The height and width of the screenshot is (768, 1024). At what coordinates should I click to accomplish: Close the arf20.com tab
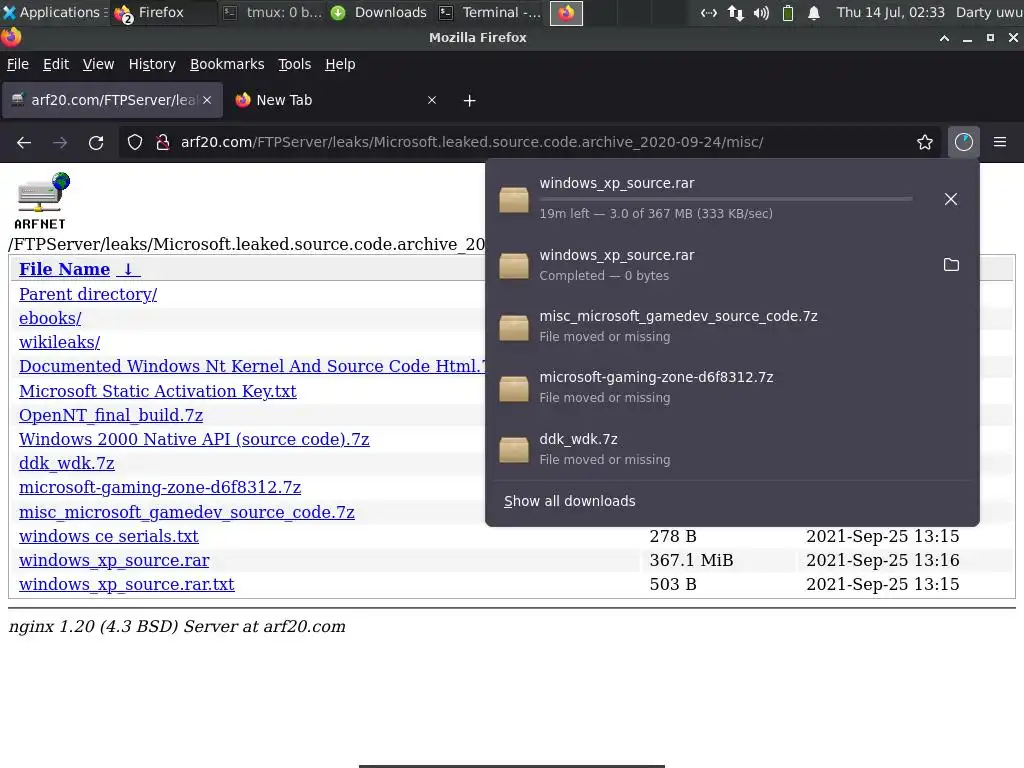click(x=207, y=100)
